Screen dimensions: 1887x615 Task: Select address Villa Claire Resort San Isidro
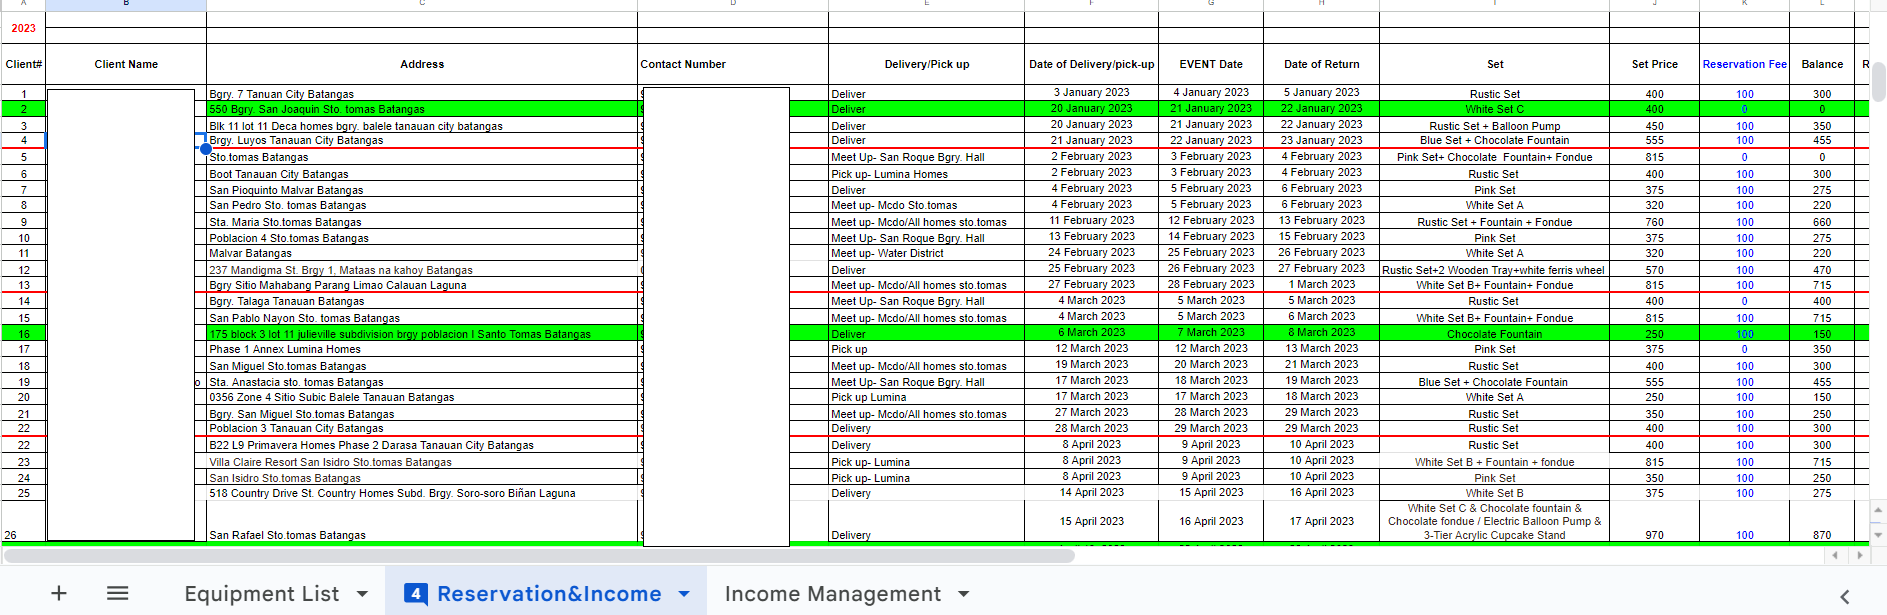click(422, 462)
